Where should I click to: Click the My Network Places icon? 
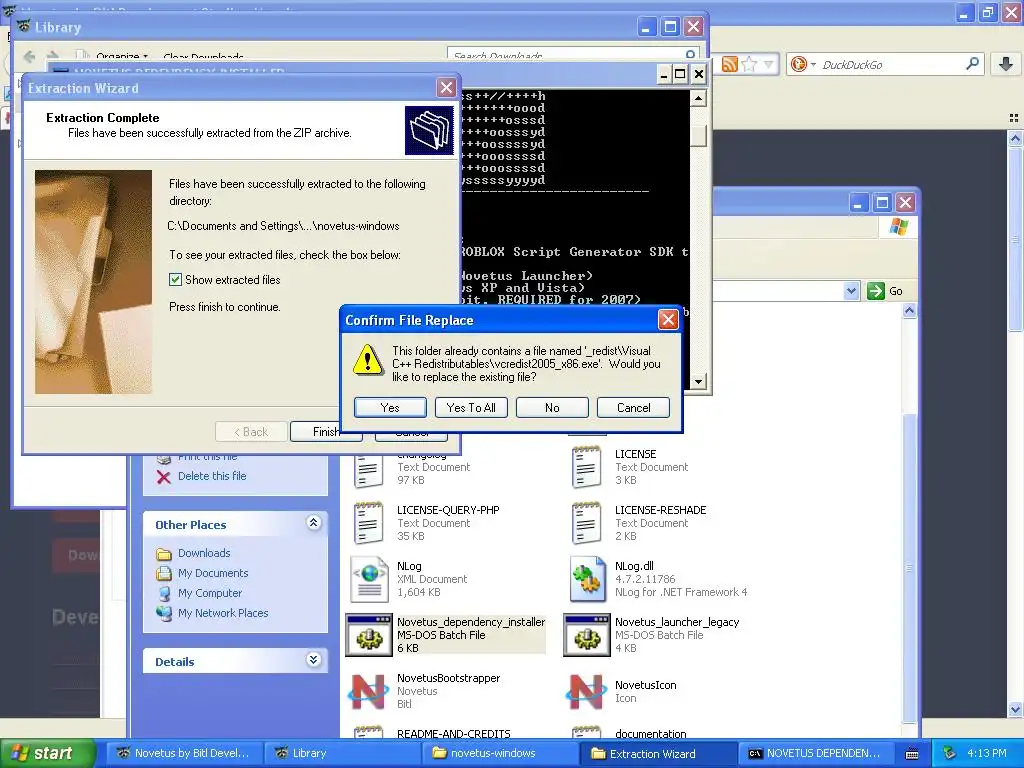tap(164, 613)
